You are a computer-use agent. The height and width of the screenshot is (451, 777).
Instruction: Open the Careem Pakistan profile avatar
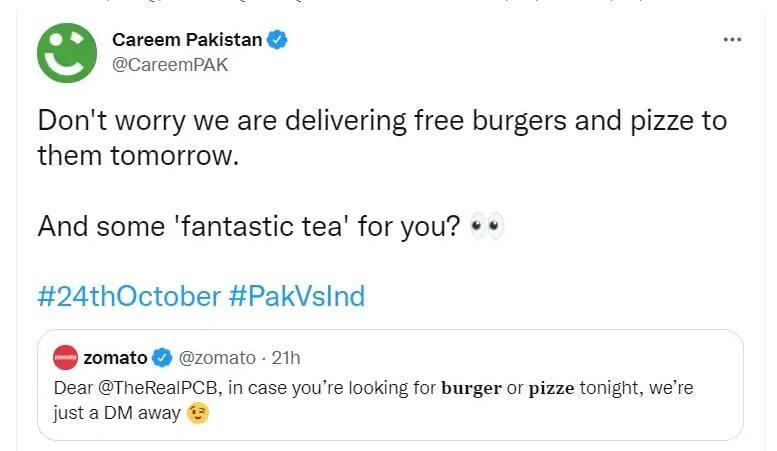67,52
